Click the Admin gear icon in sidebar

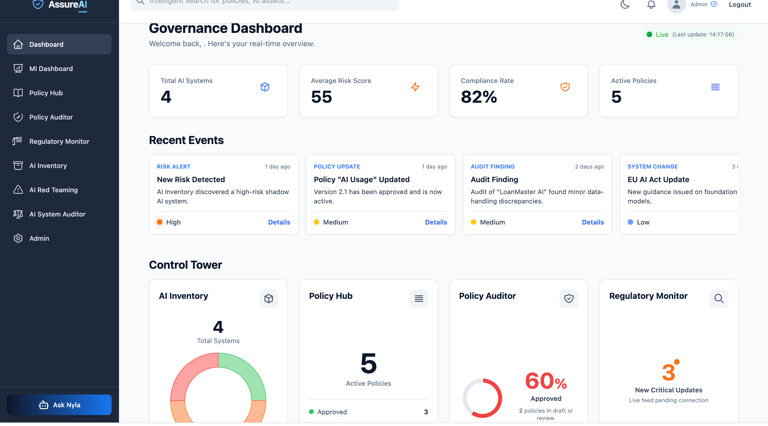pos(18,238)
